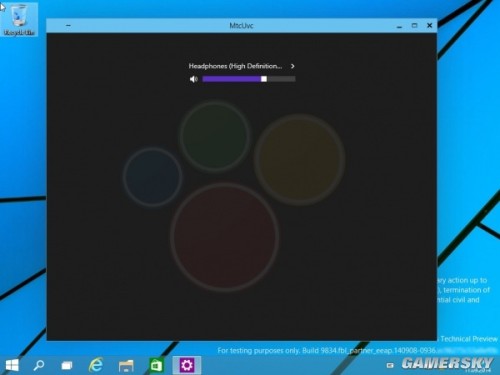The width and height of the screenshot is (500, 375).
Task: Click the MtcUvc window title text
Action: click(x=241, y=26)
